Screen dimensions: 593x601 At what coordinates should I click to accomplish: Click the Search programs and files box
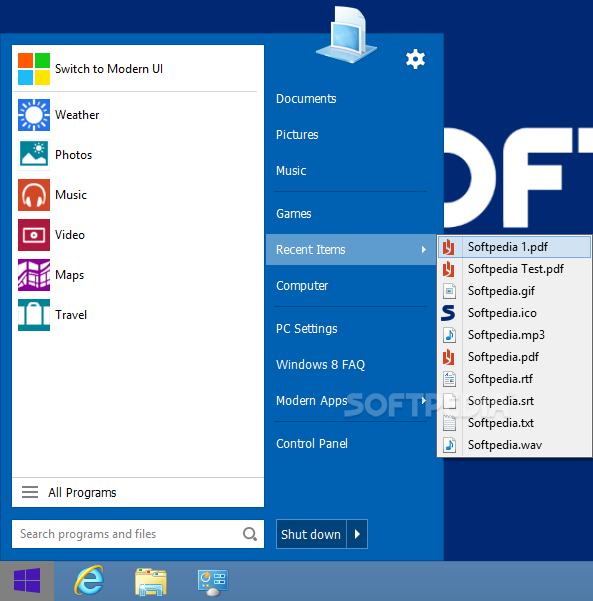138,534
